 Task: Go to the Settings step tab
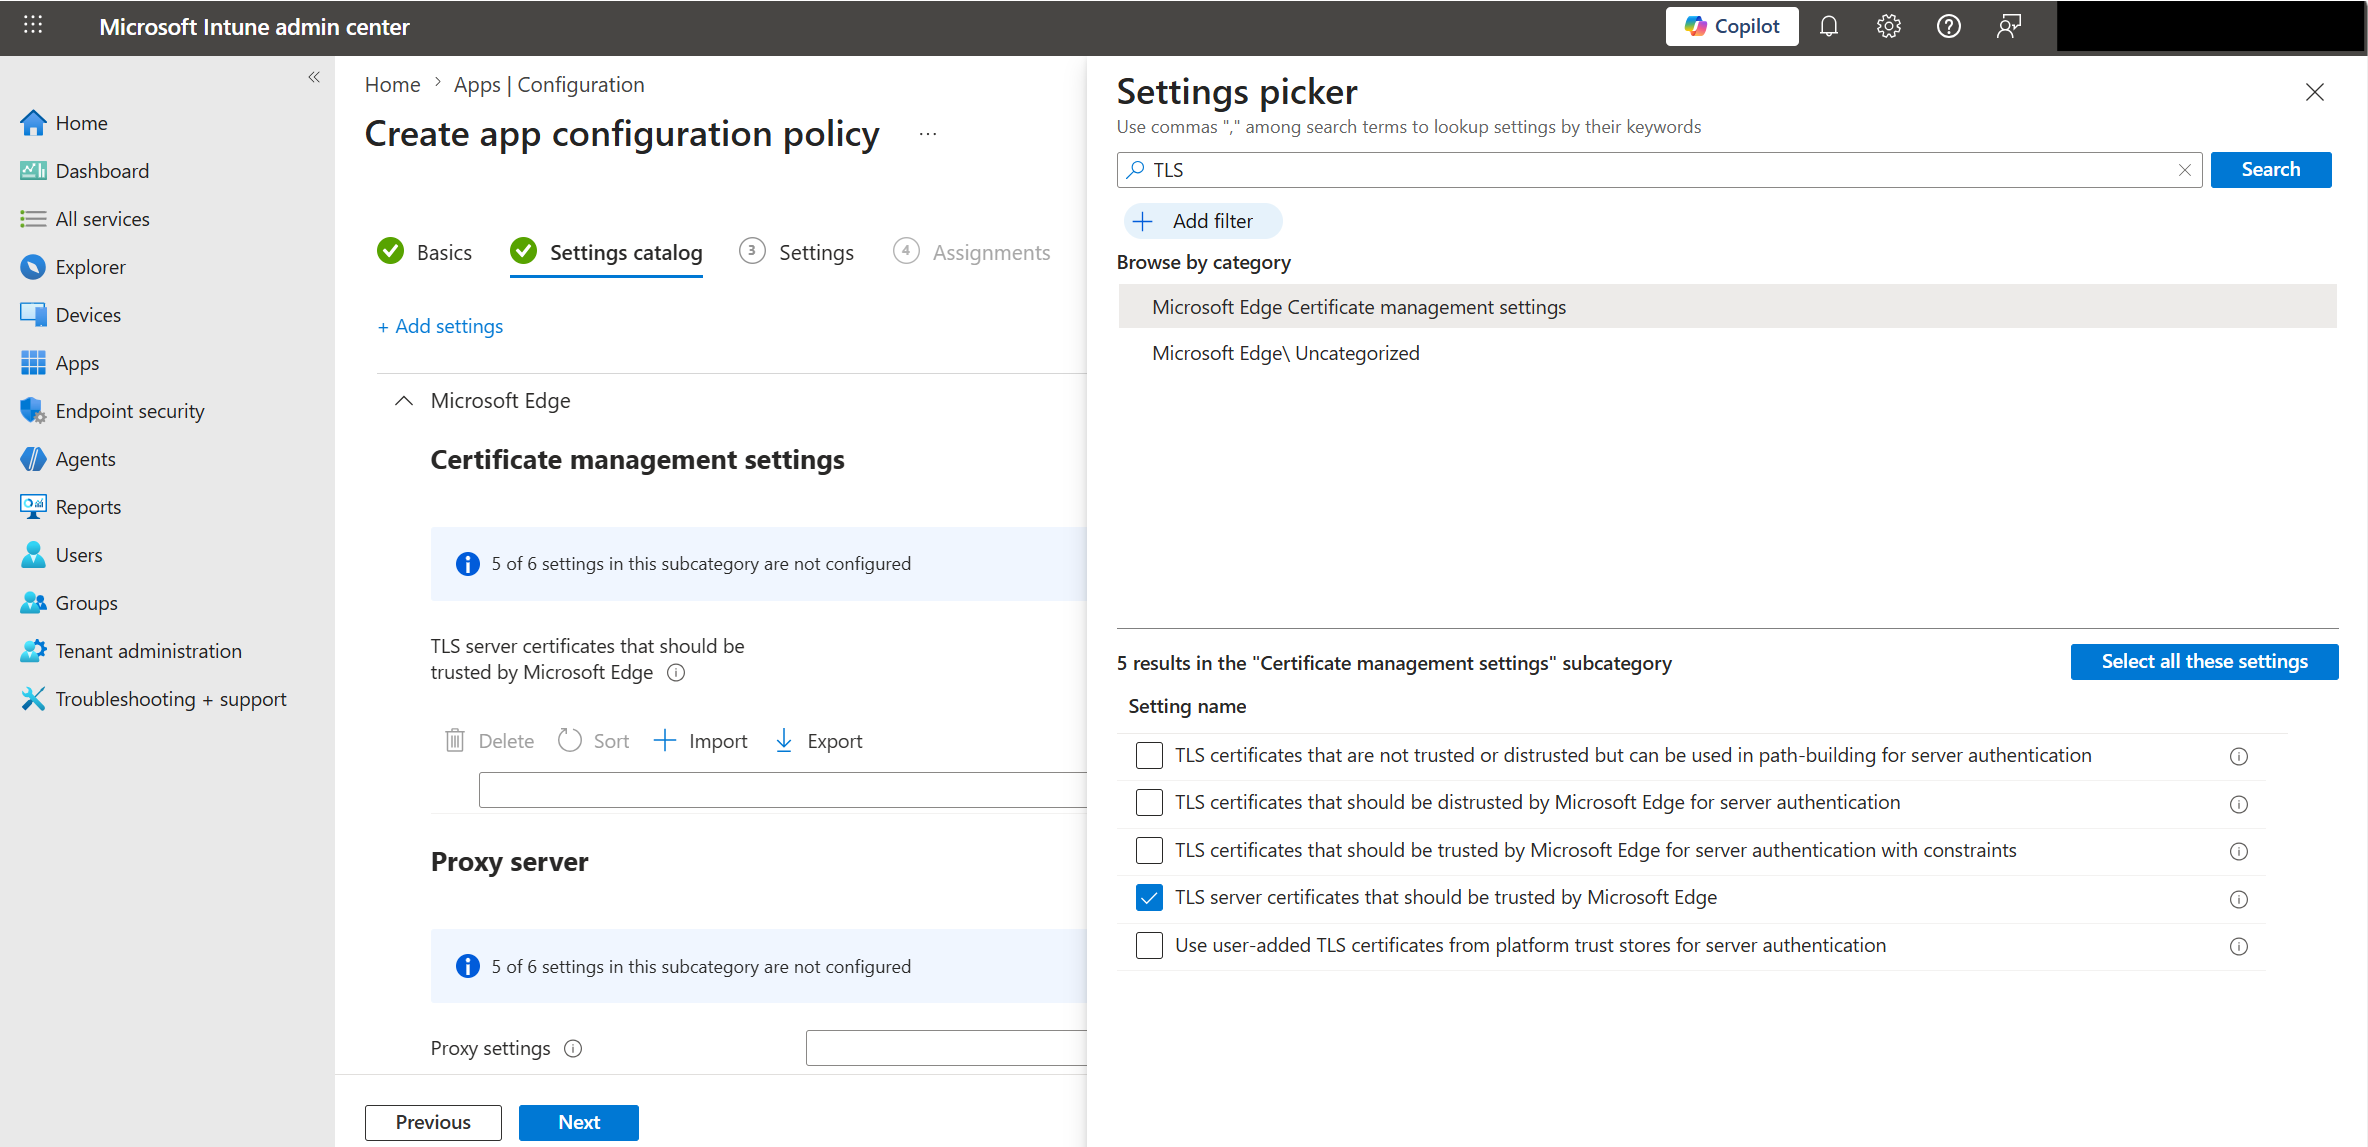pyautogui.click(x=797, y=252)
